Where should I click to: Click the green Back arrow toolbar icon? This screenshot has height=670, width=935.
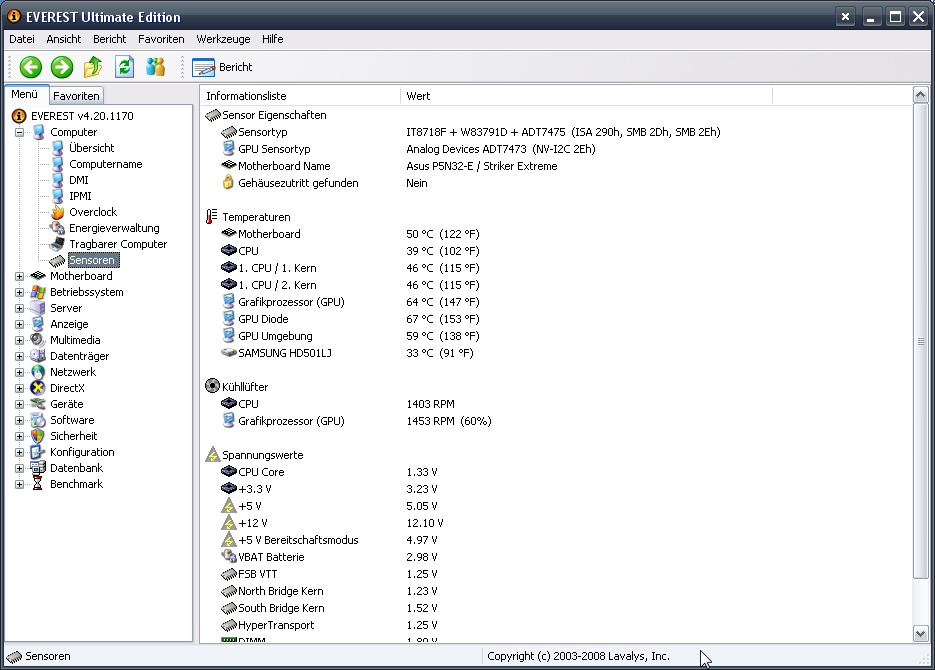(30, 67)
